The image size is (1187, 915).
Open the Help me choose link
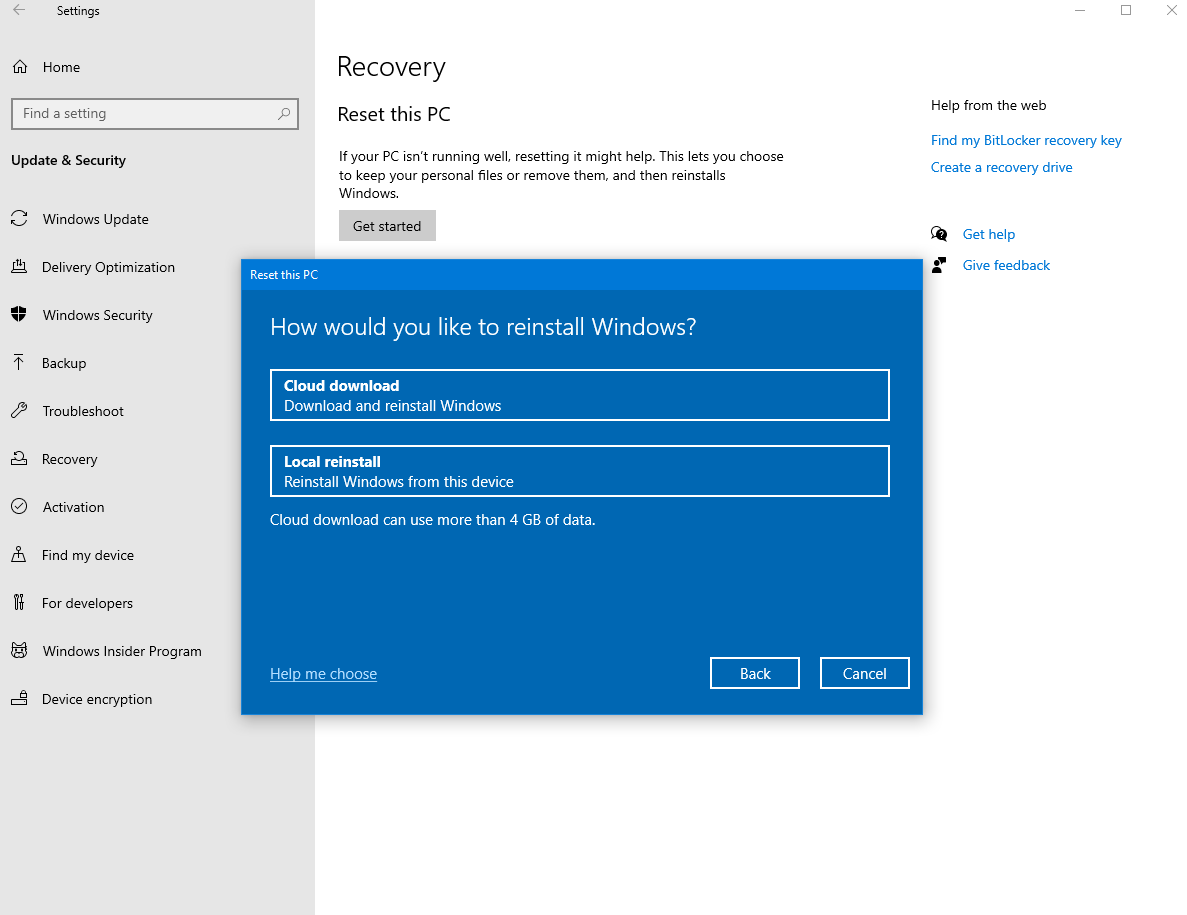323,673
